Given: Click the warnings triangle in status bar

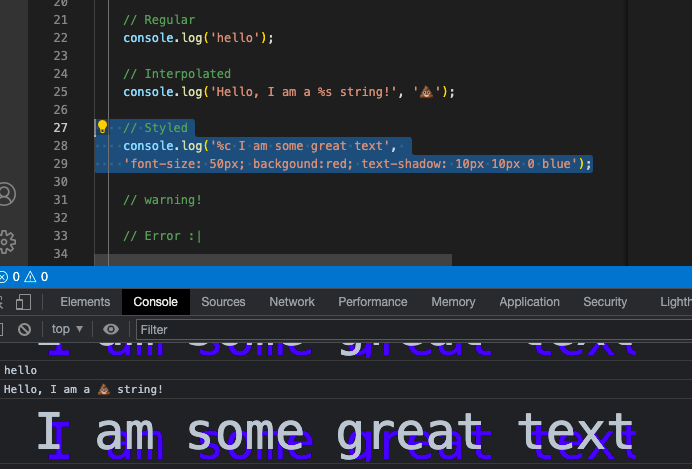Looking at the screenshot, I should click(30, 277).
